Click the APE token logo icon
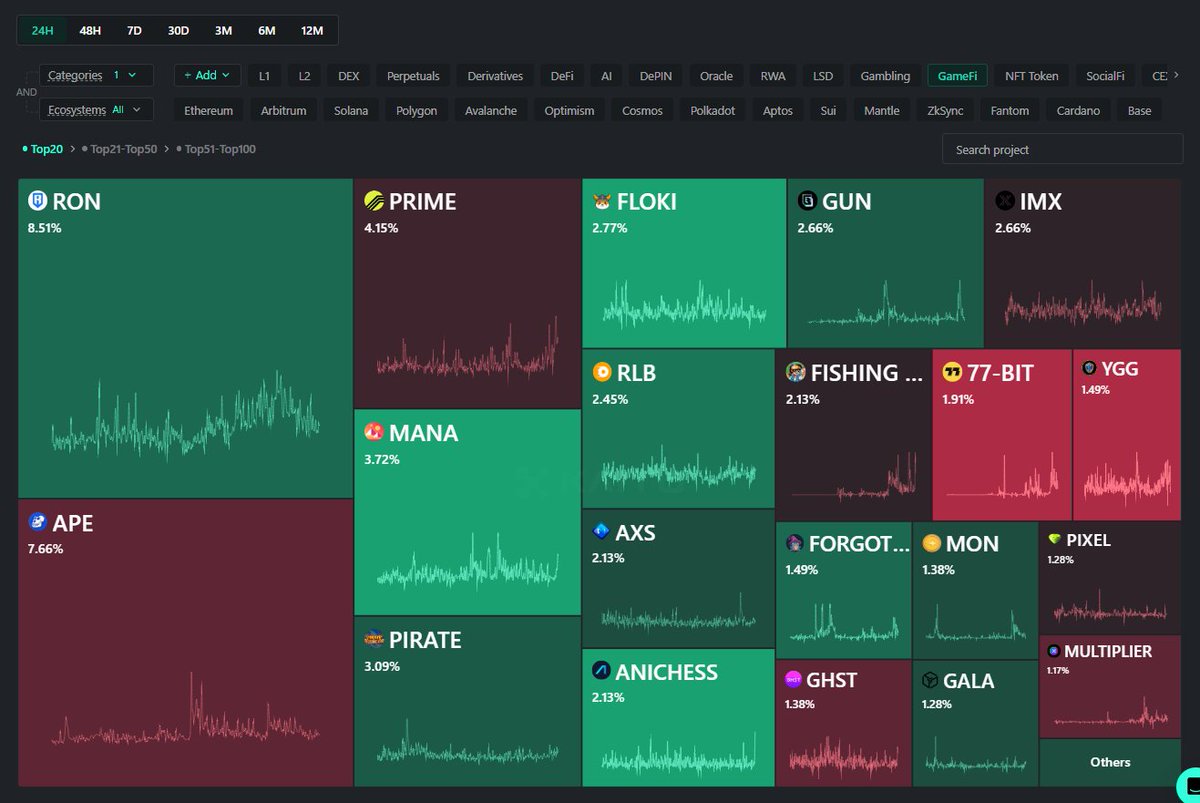 click(38, 522)
